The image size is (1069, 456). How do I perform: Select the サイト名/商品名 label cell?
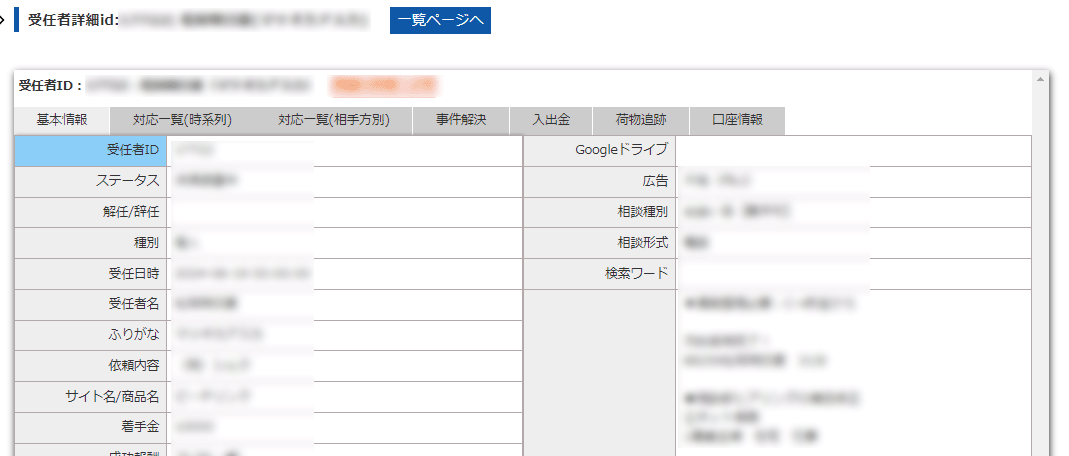pos(91,396)
